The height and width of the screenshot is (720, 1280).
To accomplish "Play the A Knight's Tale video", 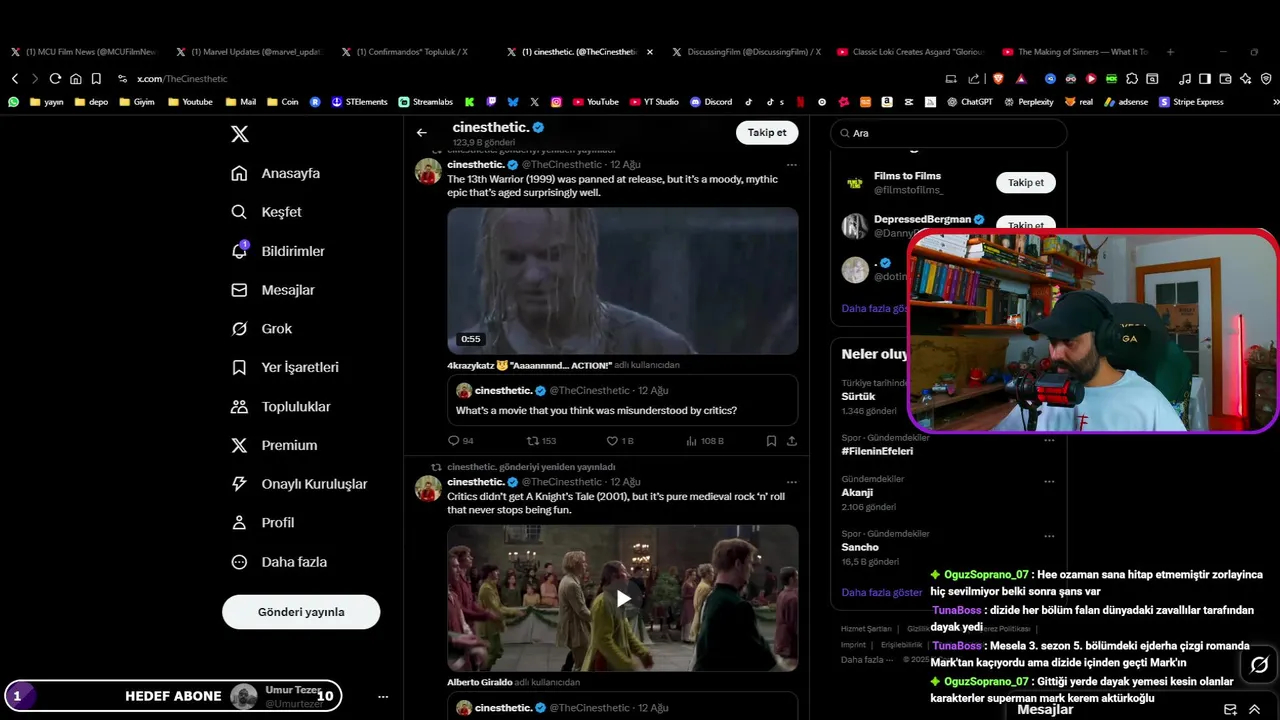I will click(623, 598).
